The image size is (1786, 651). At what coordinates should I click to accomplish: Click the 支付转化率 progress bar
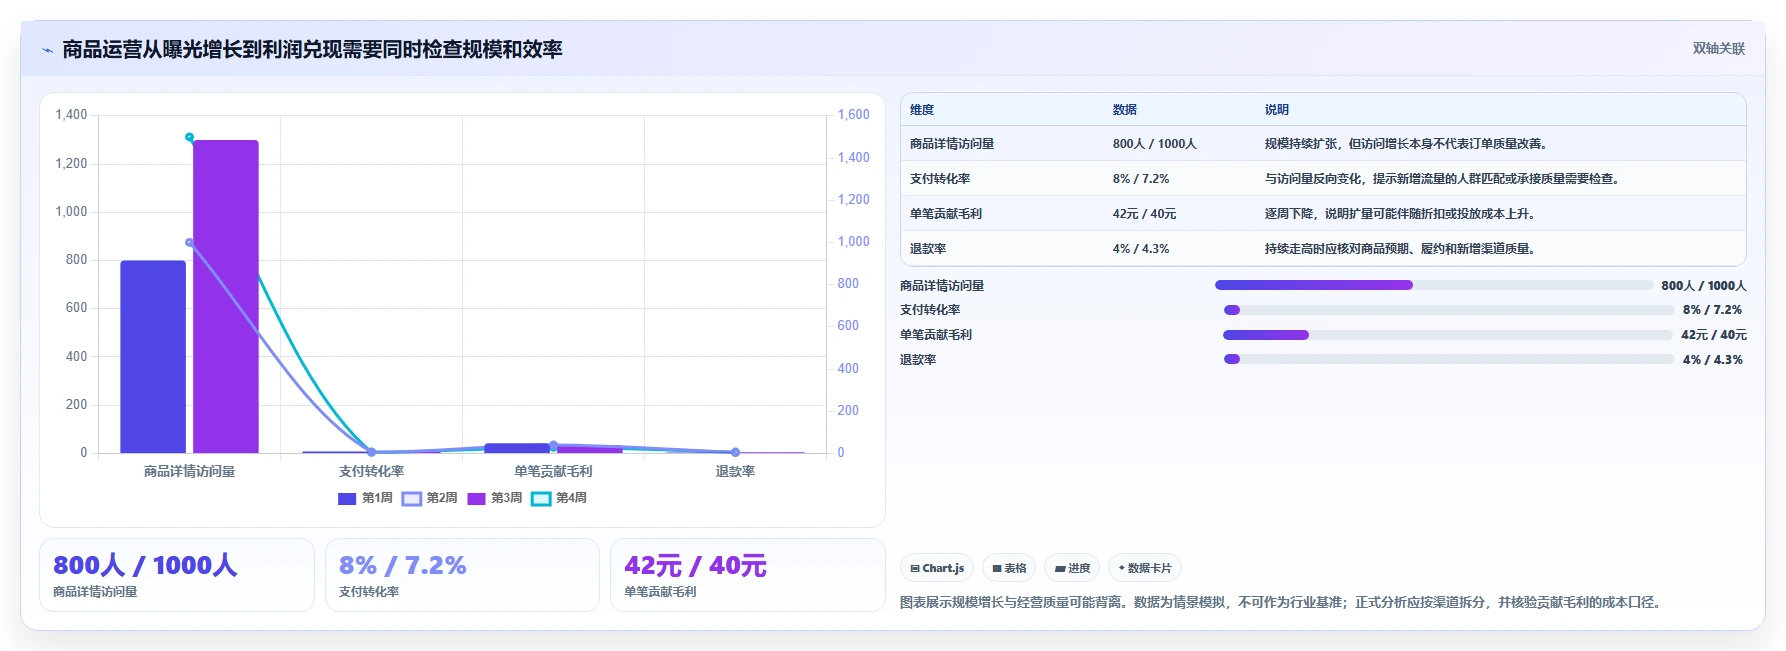point(1449,310)
